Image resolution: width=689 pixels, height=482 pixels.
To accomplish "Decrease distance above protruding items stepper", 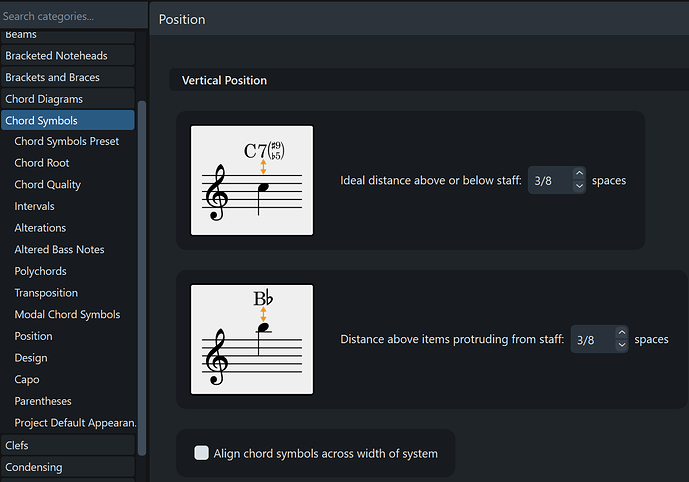I will click(x=622, y=345).
